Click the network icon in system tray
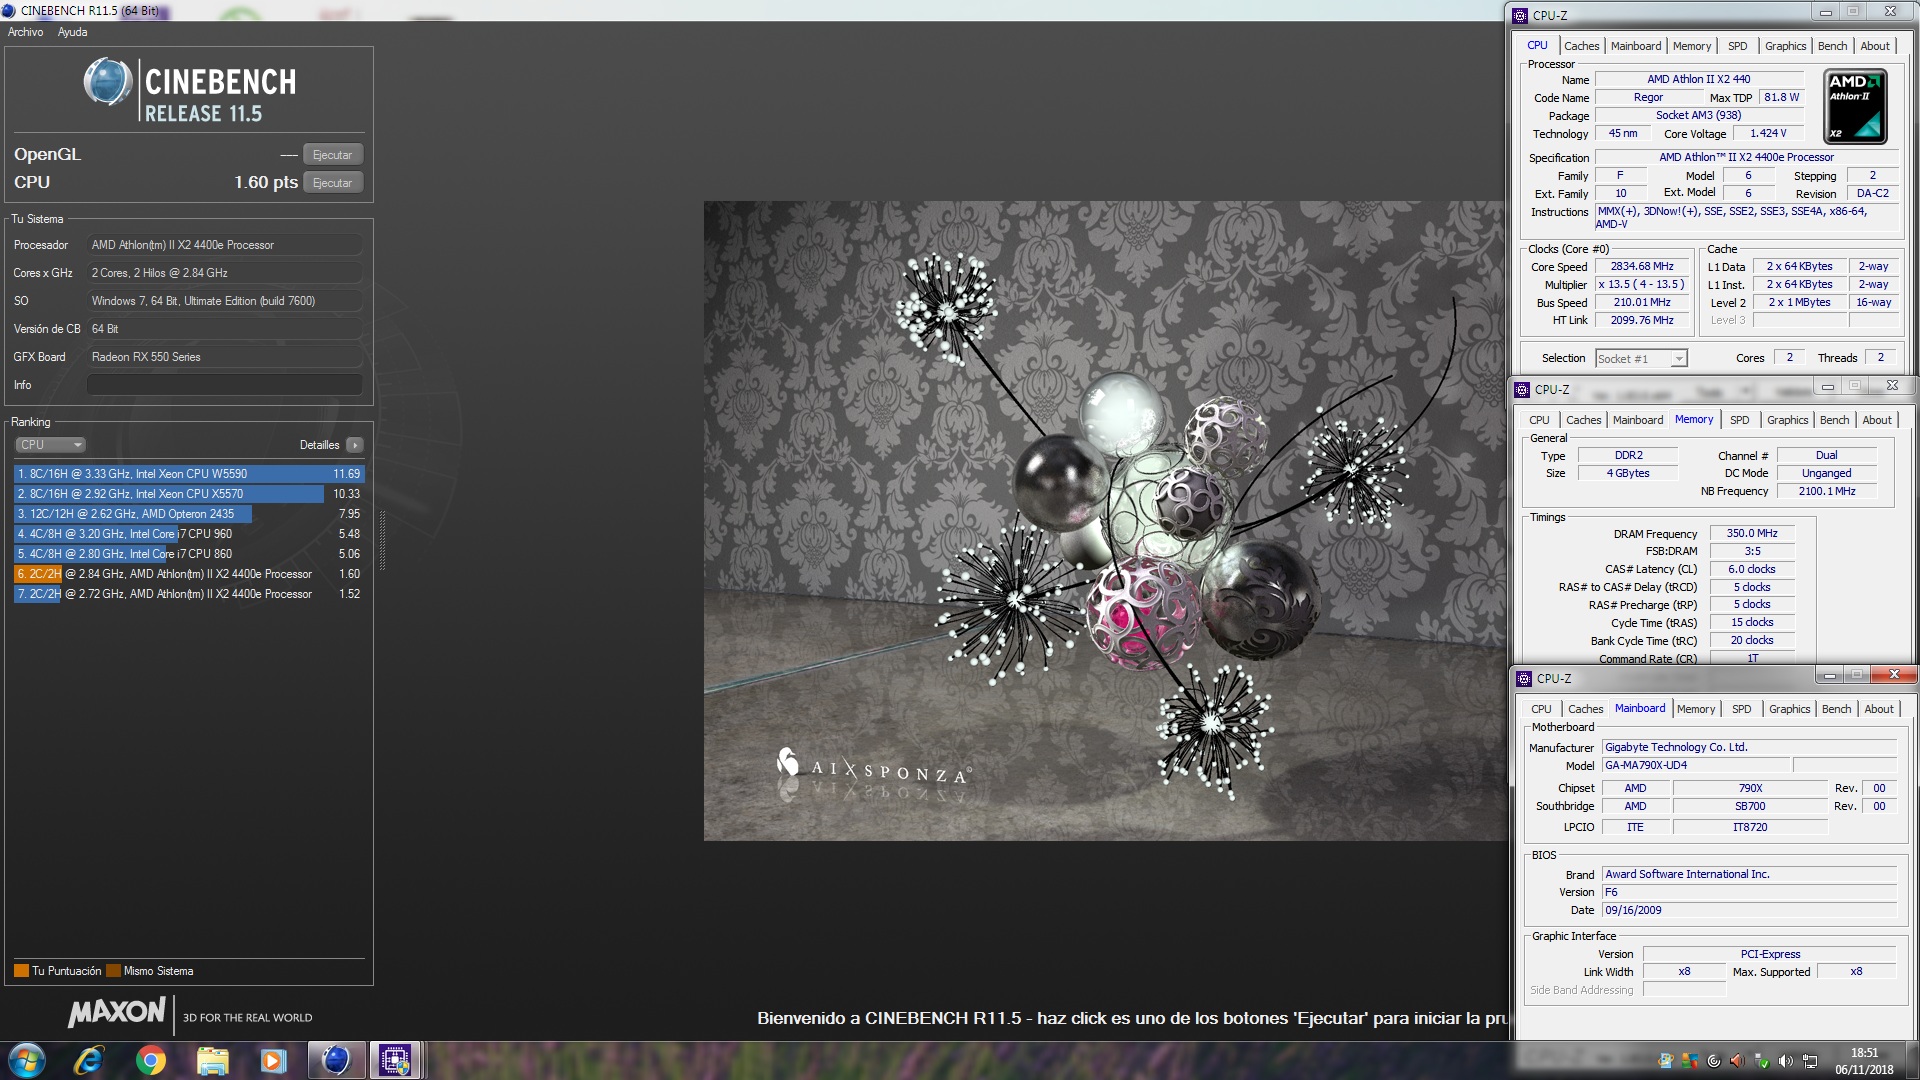 [x=1809, y=1061]
